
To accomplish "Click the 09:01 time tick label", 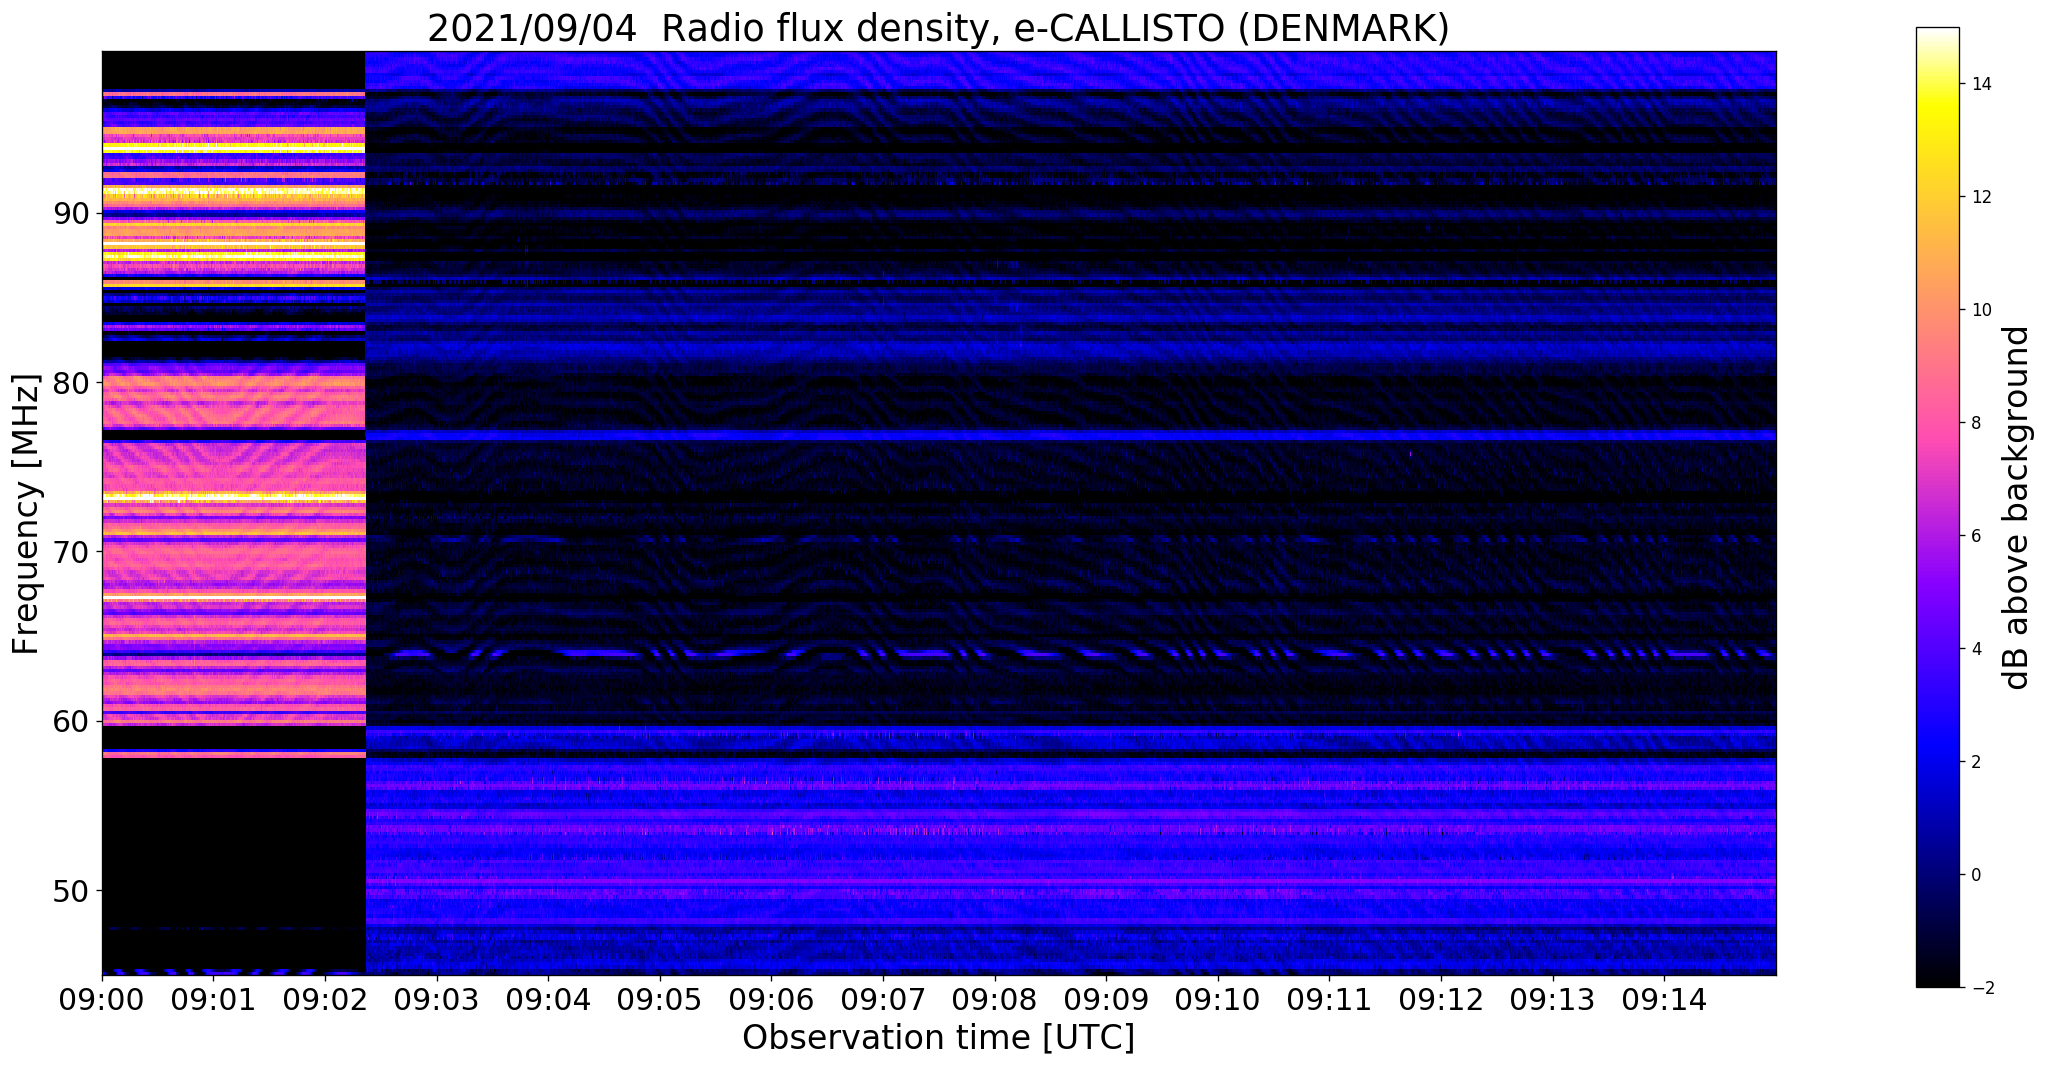I will 214,999.
